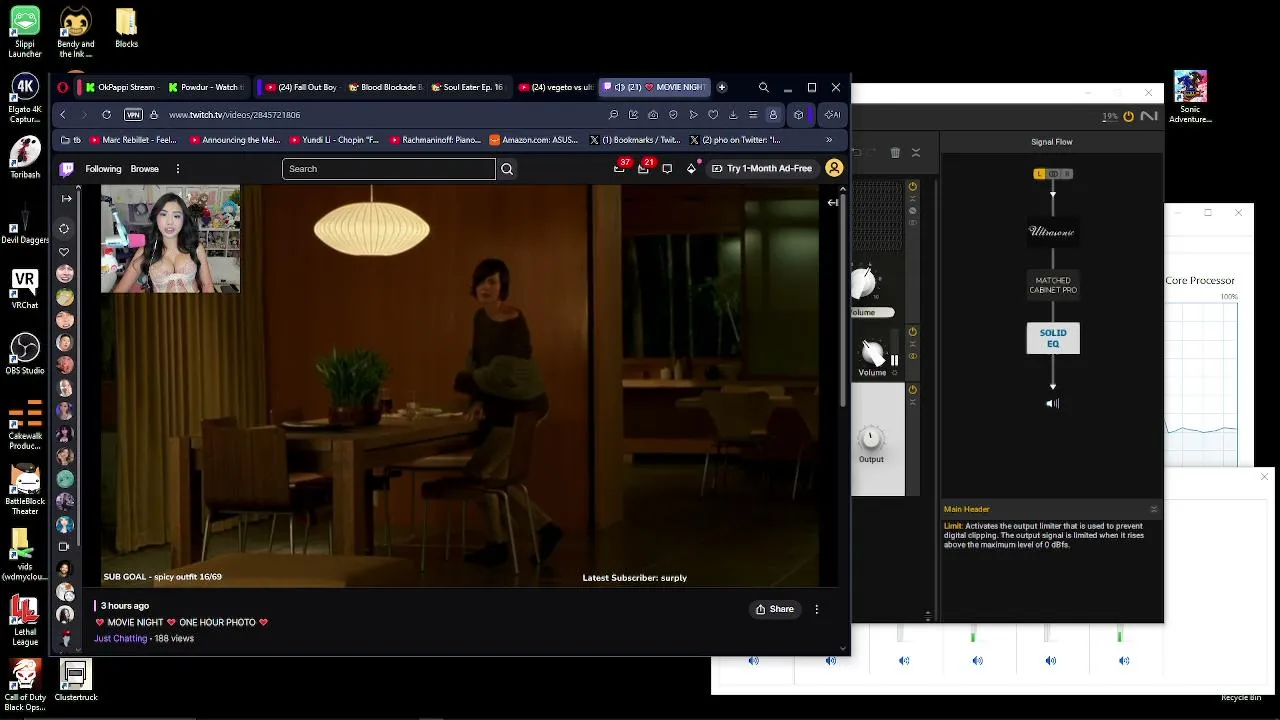Open the Twitch home logo
1280x720 pixels.
click(67, 169)
